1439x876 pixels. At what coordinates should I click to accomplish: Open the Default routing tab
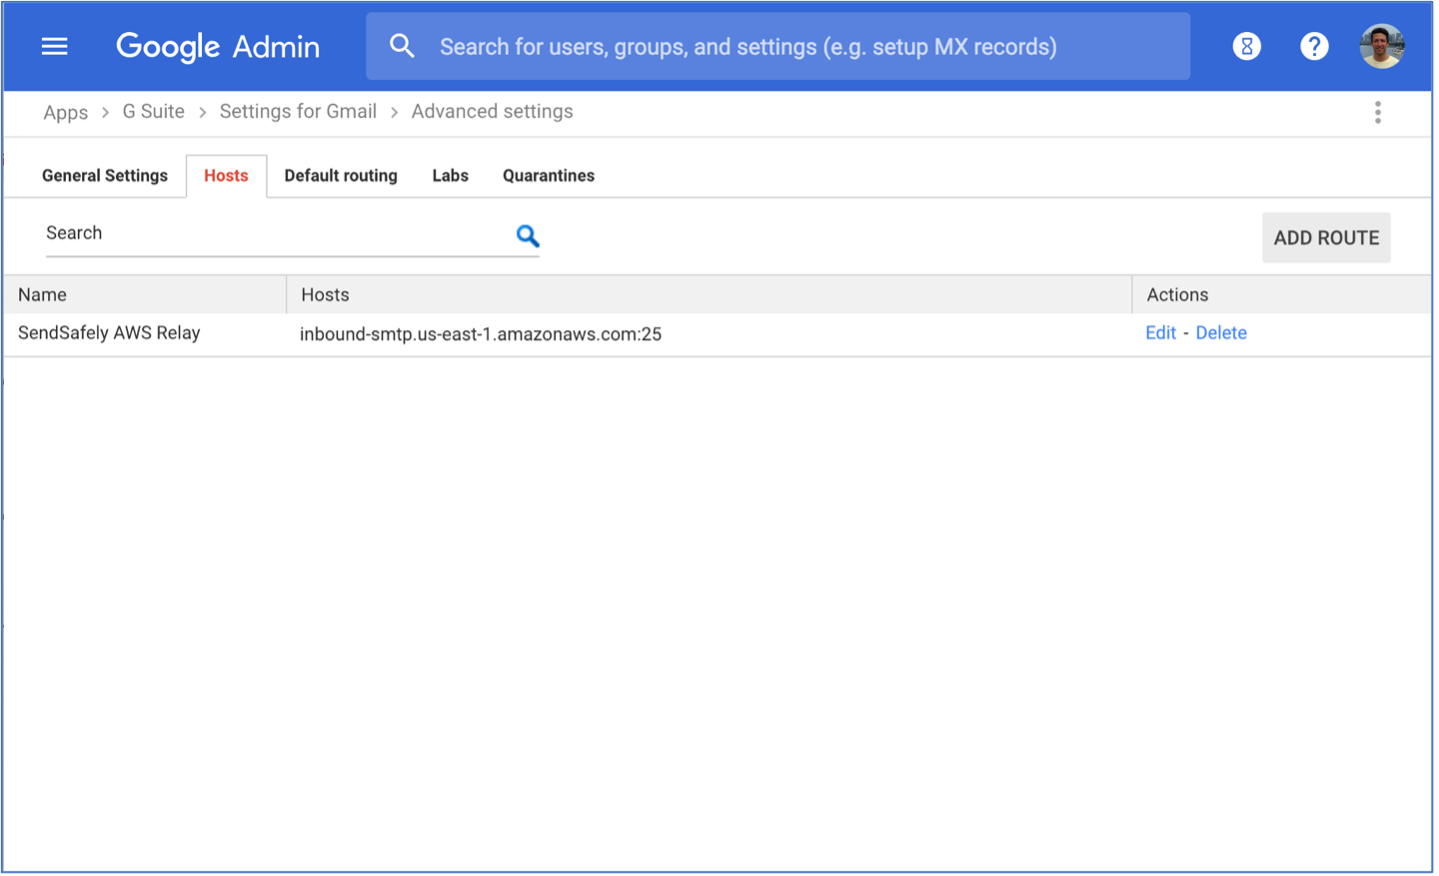click(x=341, y=176)
